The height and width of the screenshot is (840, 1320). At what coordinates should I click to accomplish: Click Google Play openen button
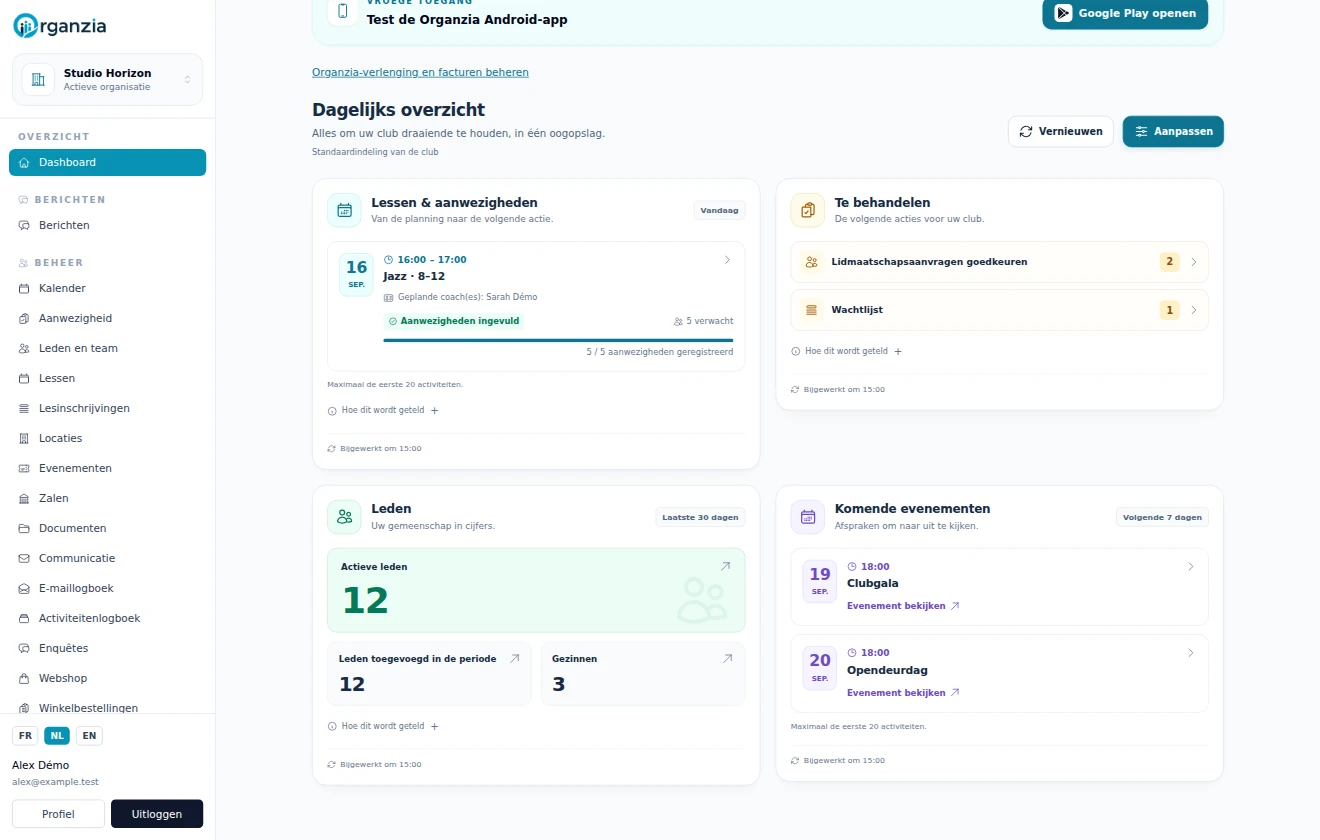click(x=1125, y=13)
